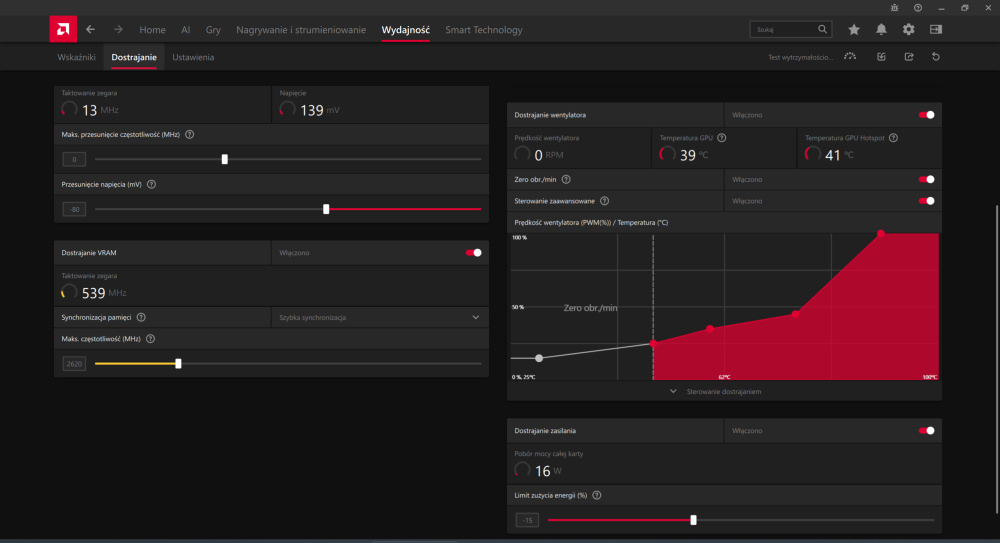Click the Szukaj search field
1000x543 pixels.
(786, 30)
